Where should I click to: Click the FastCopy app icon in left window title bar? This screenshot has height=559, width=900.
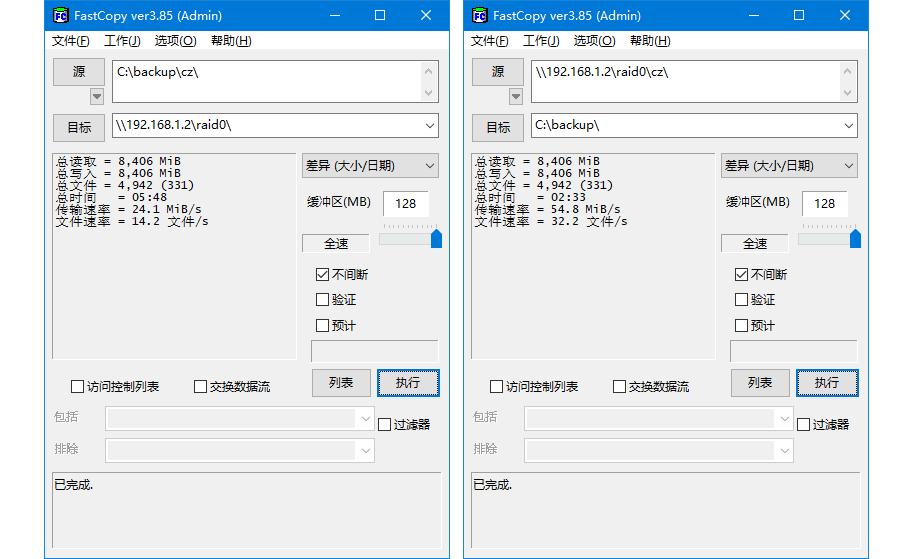[x=60, y=15]
